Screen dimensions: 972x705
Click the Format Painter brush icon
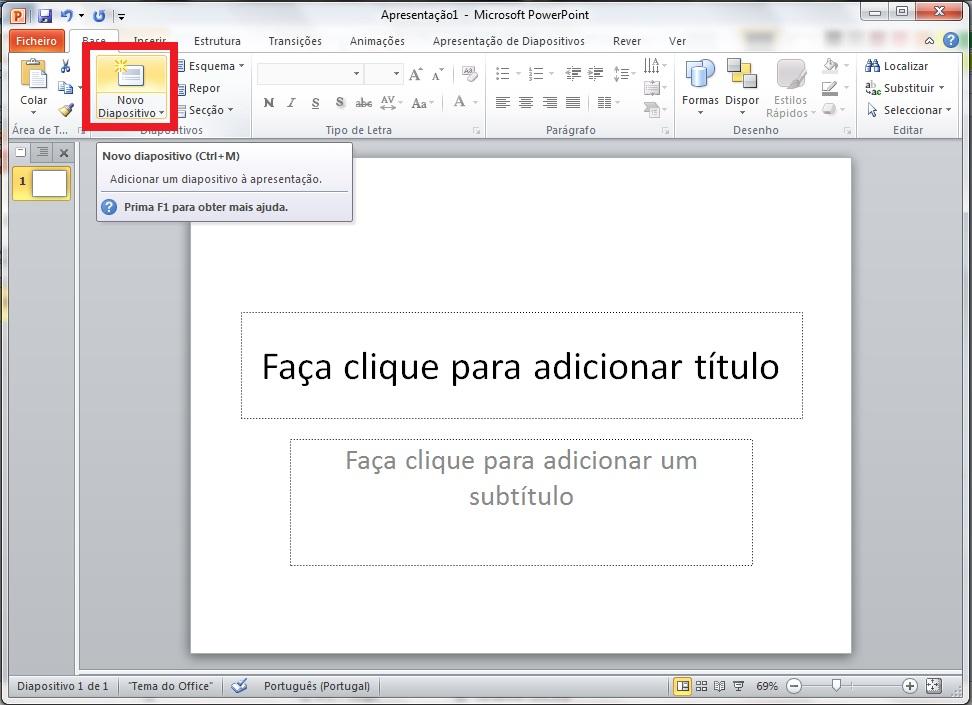coord(66,110)
